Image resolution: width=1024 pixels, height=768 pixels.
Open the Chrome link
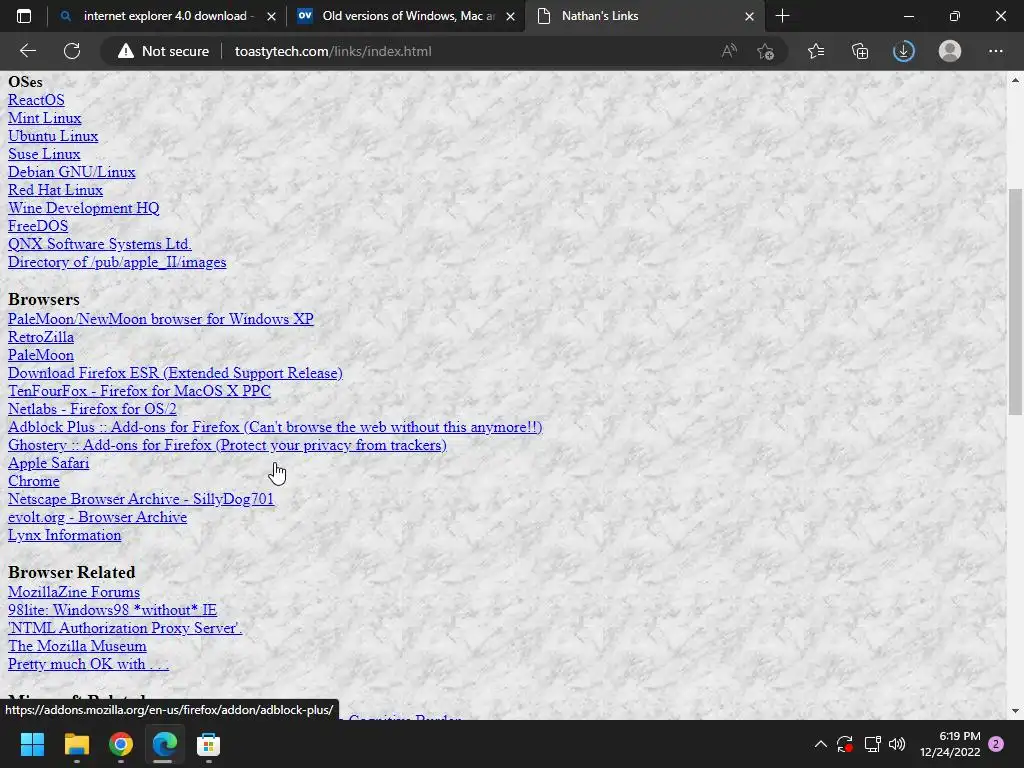click(x=33, y=481)
